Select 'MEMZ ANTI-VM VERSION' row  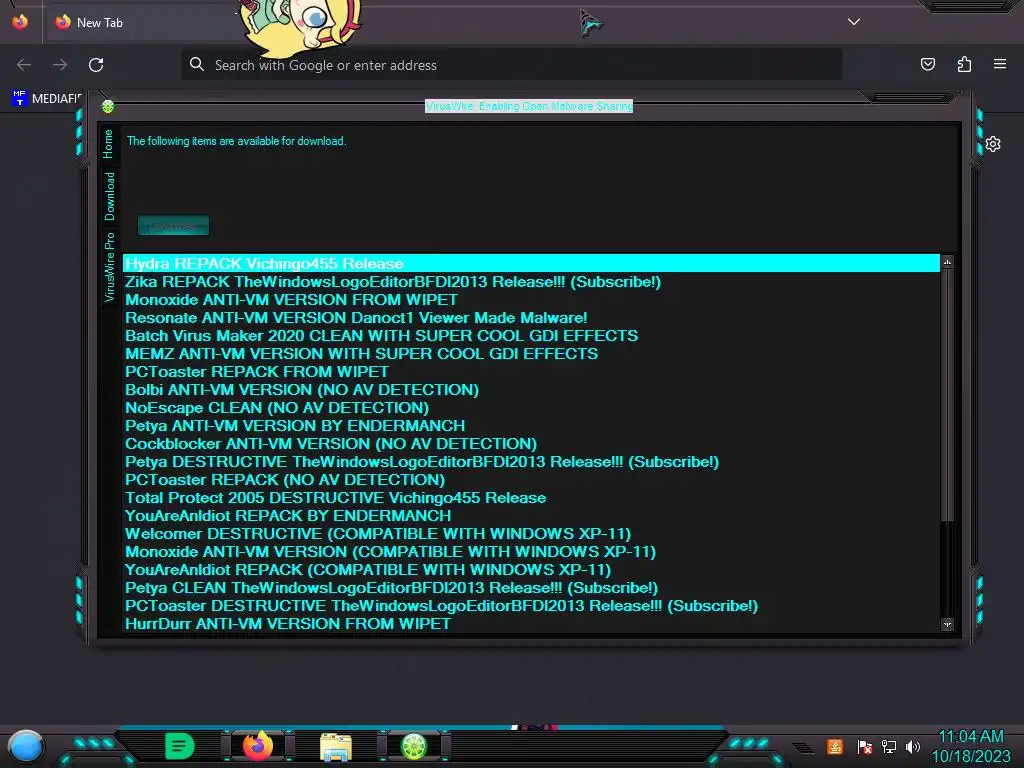pos(531,354)
